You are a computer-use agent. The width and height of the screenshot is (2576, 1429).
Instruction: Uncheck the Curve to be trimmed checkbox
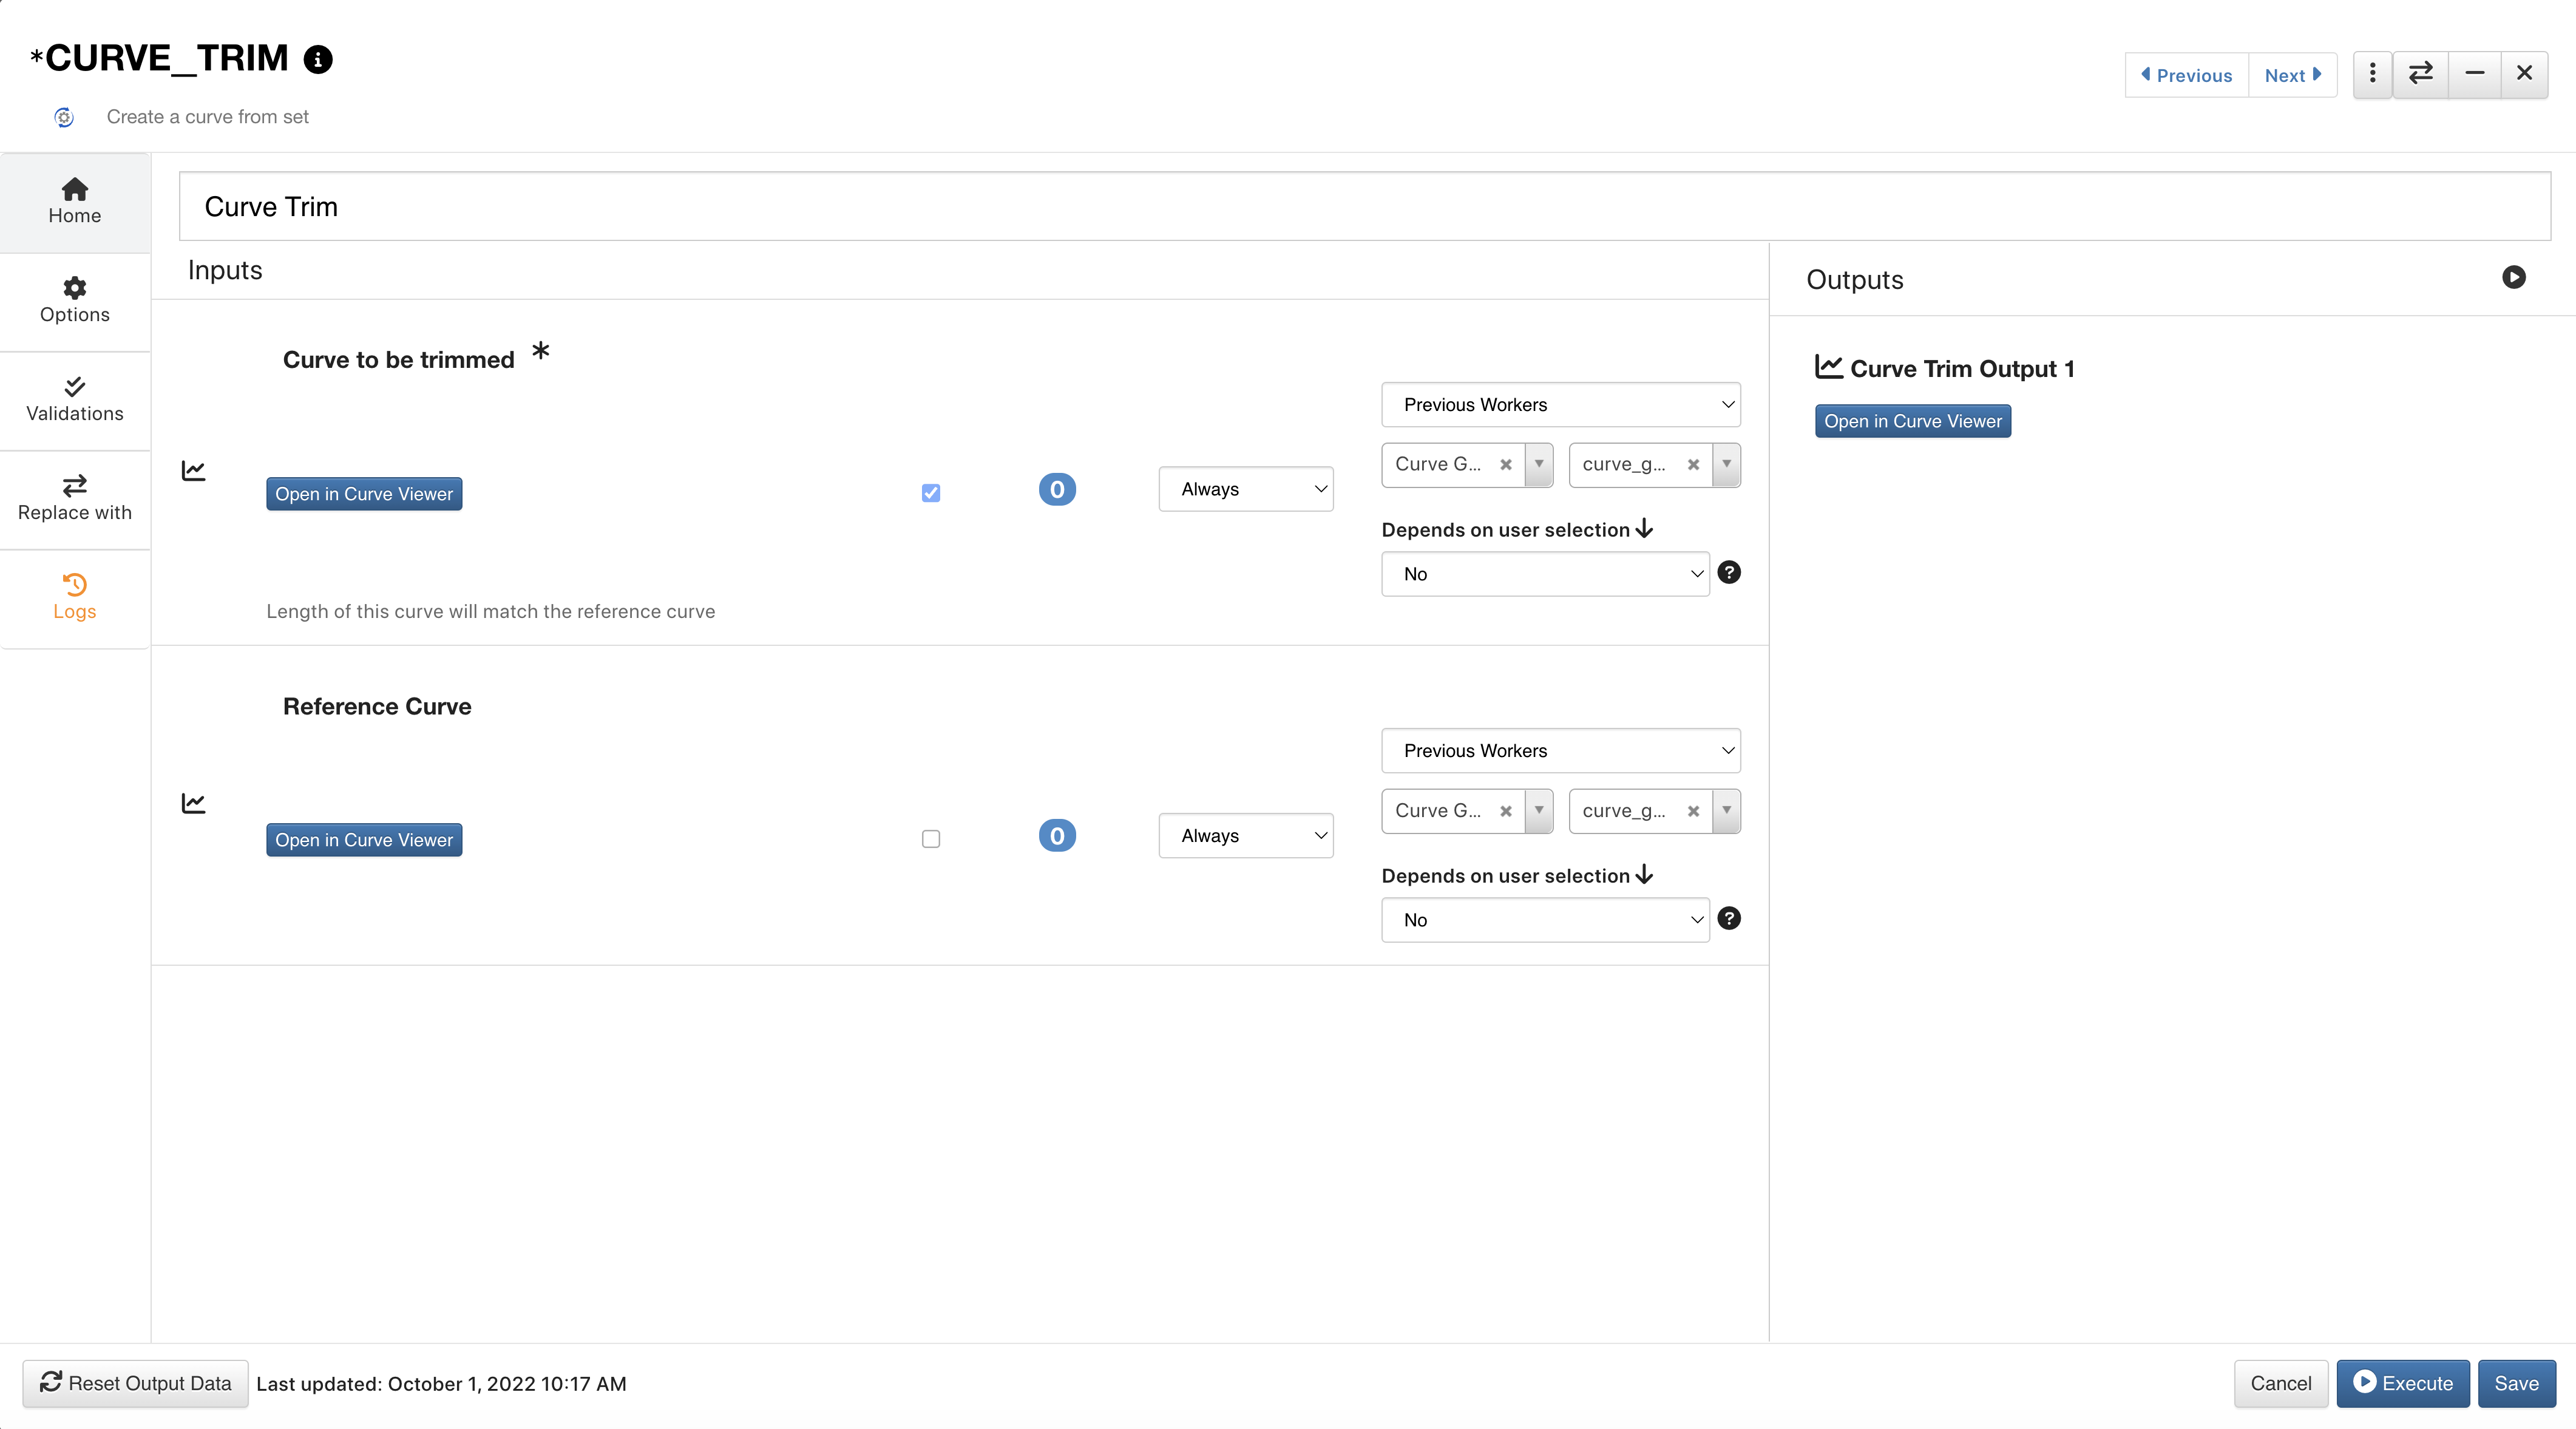pos(931,493)
